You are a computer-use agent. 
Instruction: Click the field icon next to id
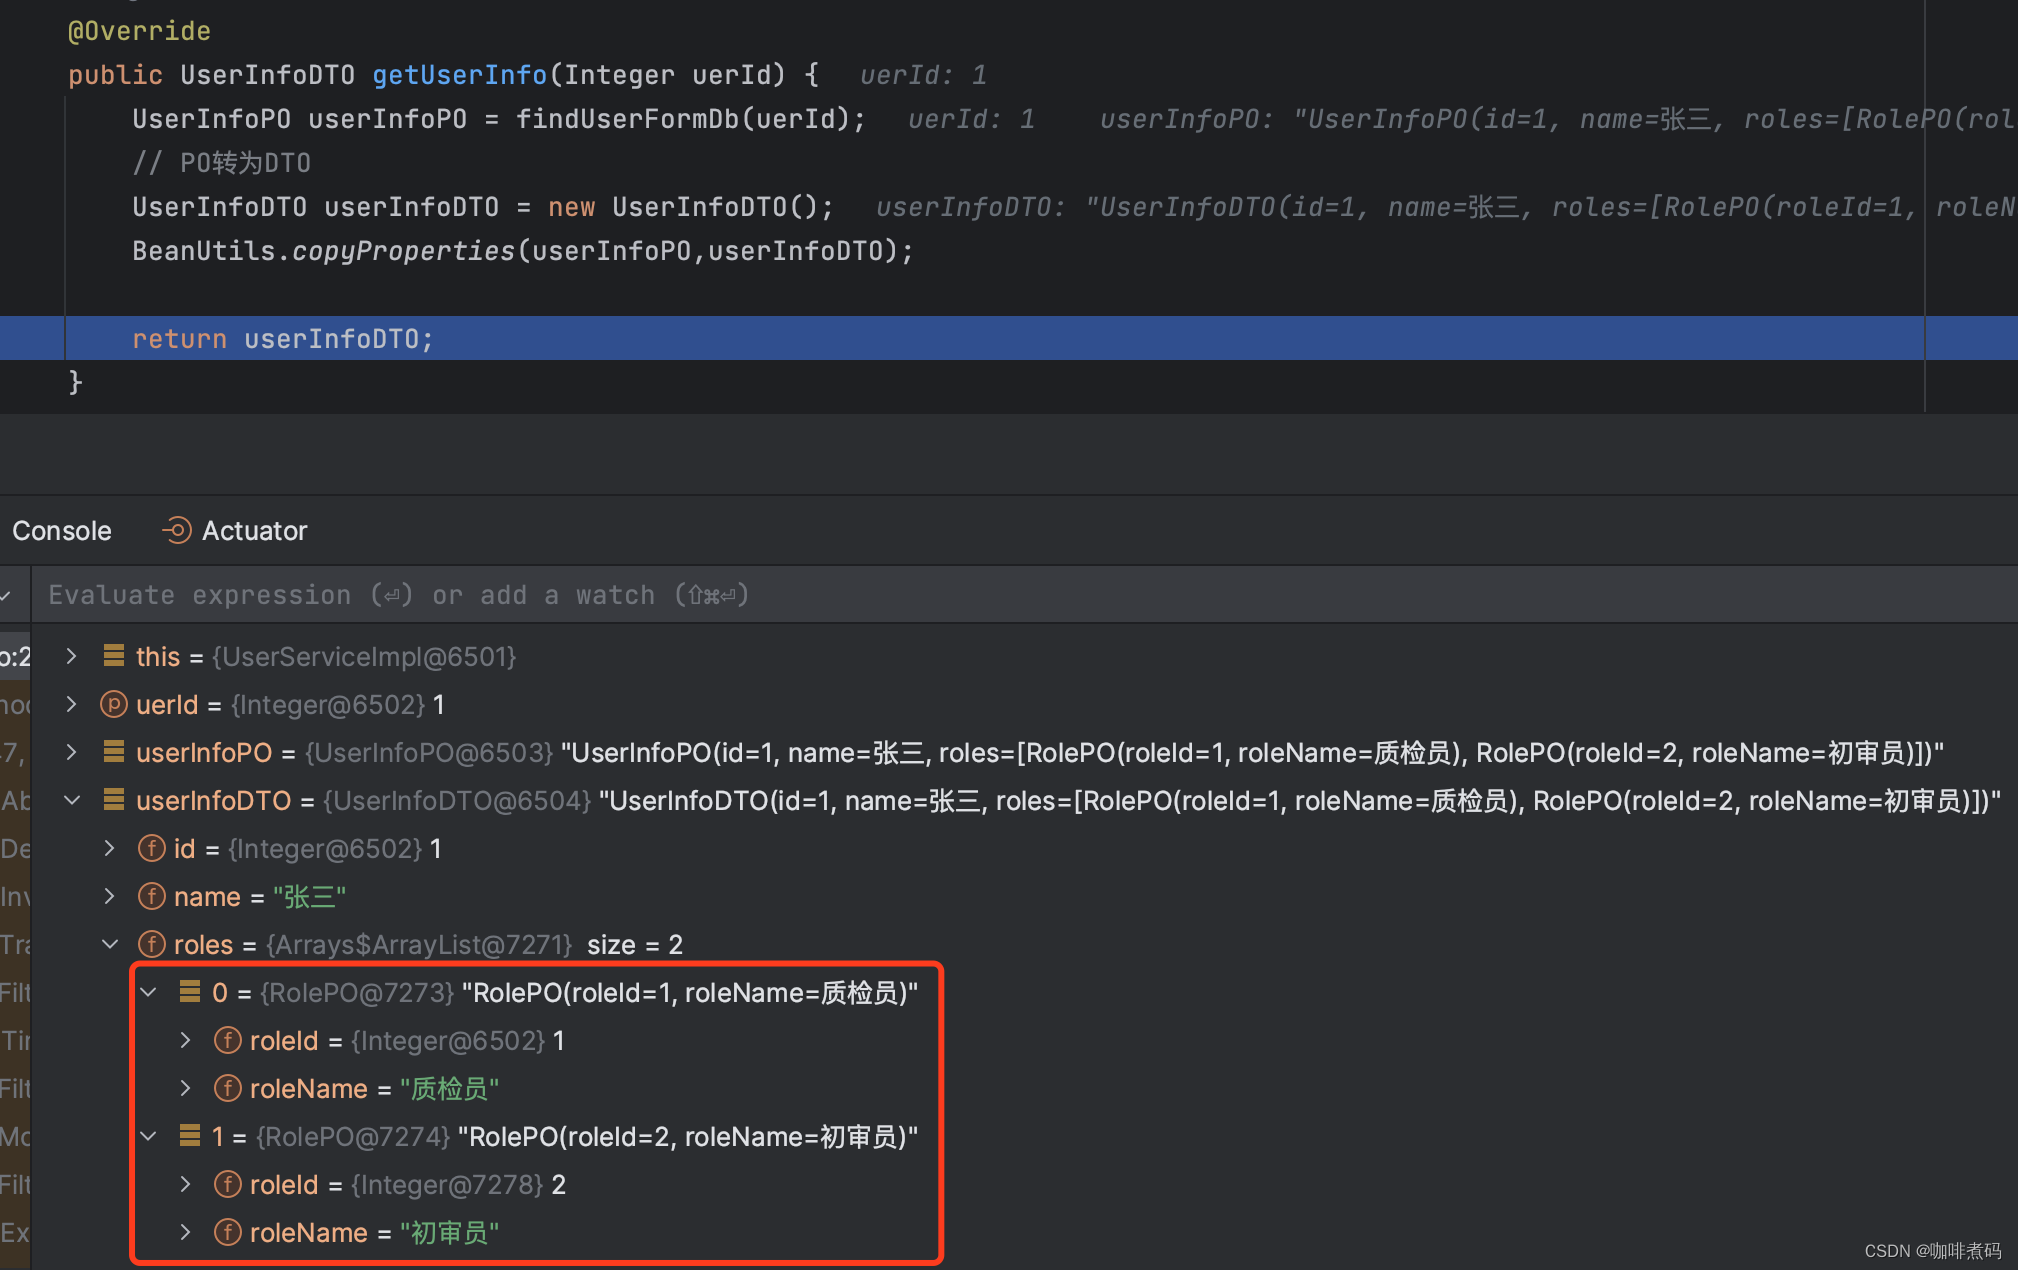(x=151, y=848)
